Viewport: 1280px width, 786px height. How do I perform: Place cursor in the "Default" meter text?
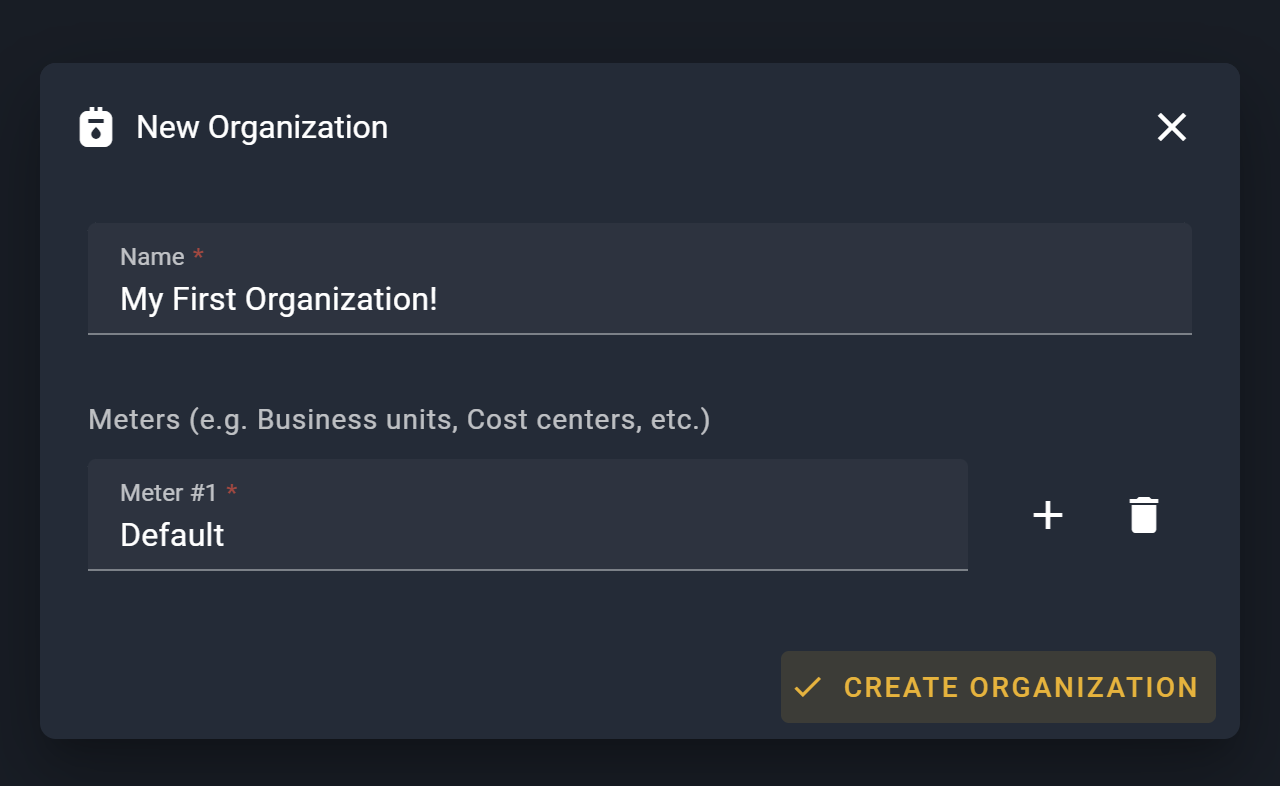coord(172,535)
